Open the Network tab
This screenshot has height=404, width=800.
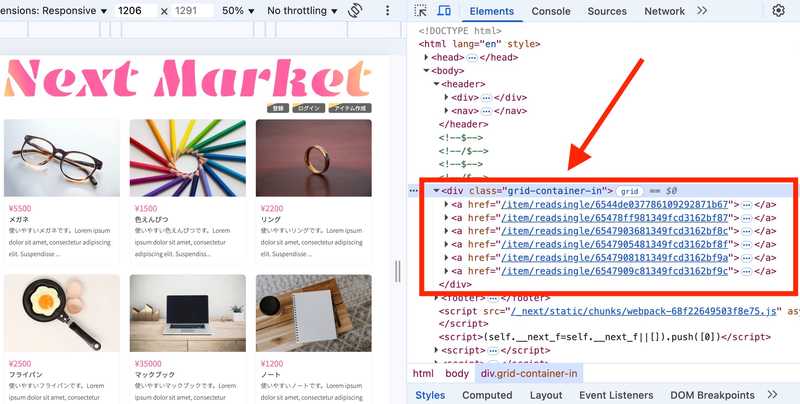pyautogui.click(x=664, y=11)
